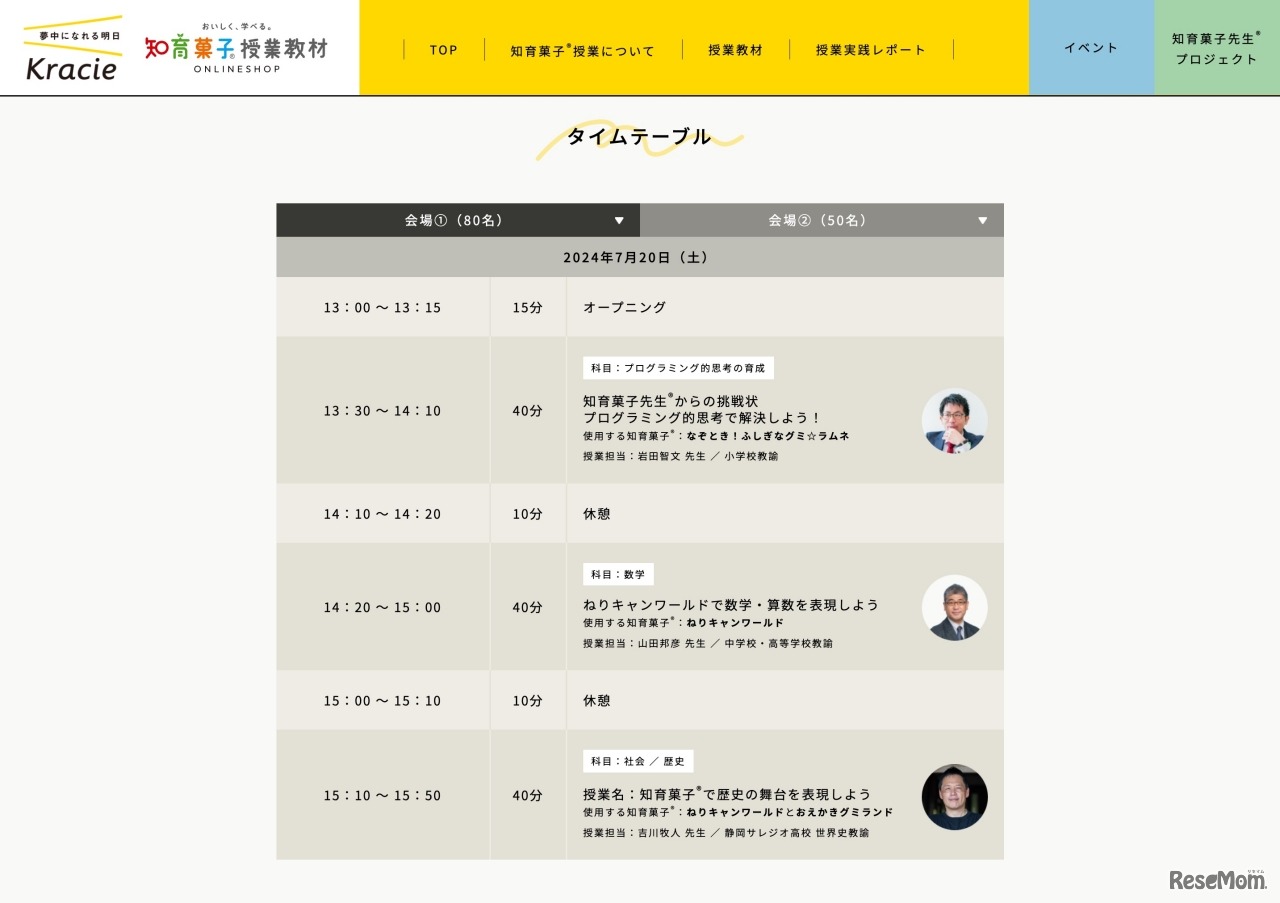Click the イベント navigation button
Screen dimensions: 1280x903
[x=1090, y=47]
